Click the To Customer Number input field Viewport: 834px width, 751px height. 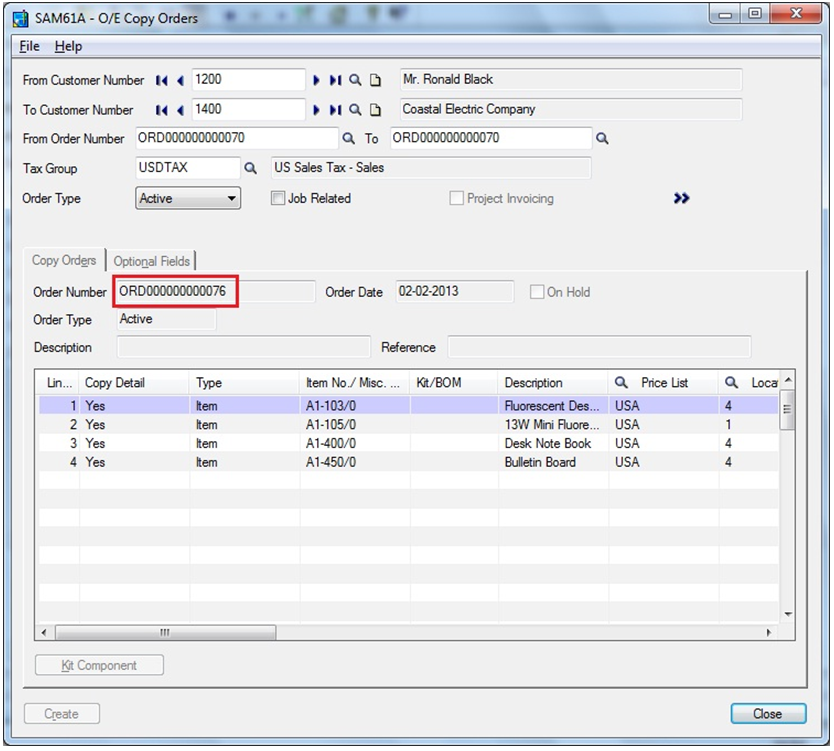click(248, 110)
